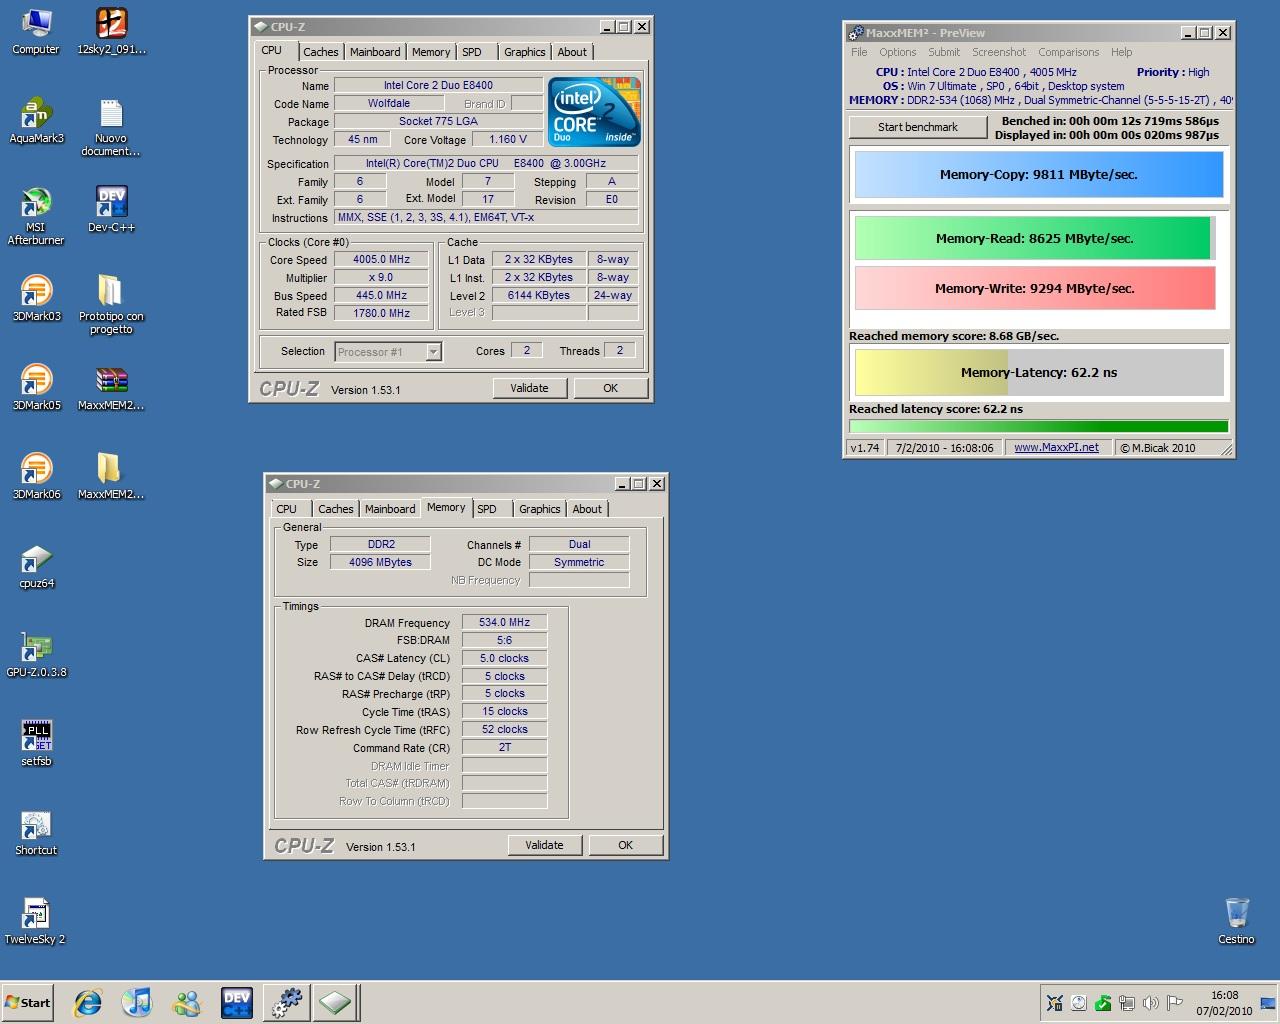The image size is (1280, 1024).
Task: Open Caches tab in lower CPU-Z window
Action: [x=336, y=509]
